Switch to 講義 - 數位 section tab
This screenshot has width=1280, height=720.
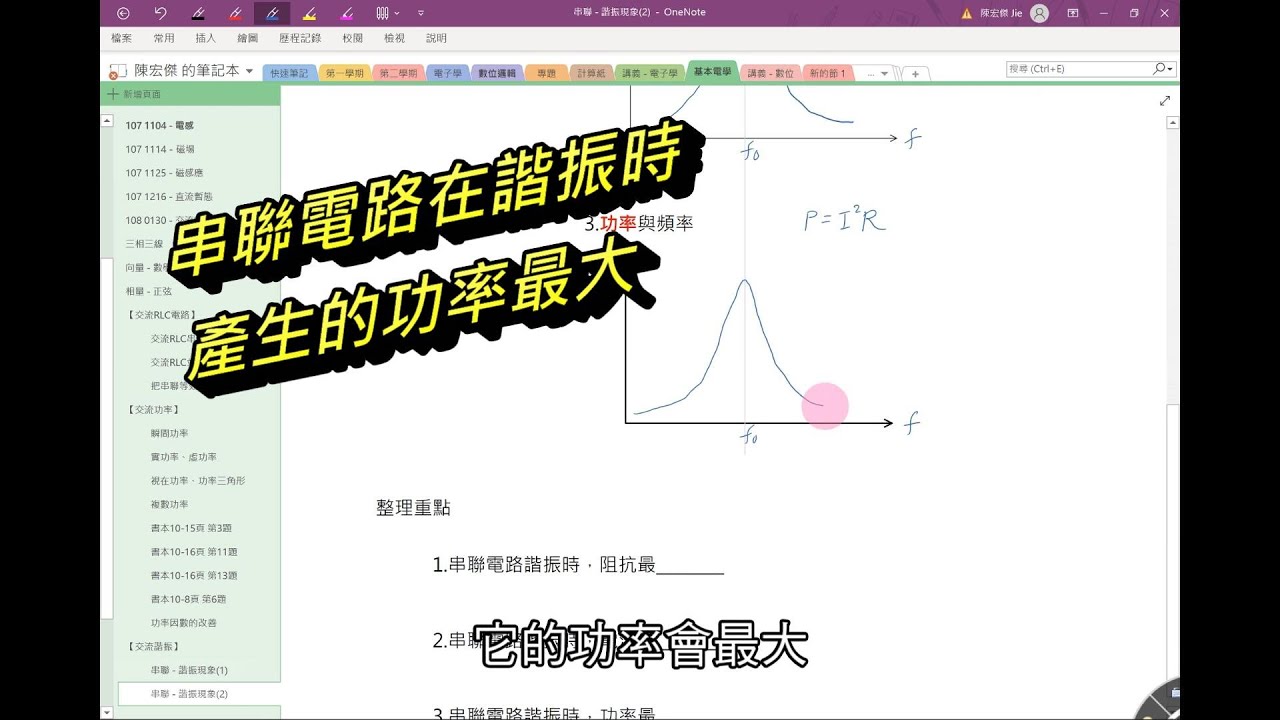[x=771, y=73]
